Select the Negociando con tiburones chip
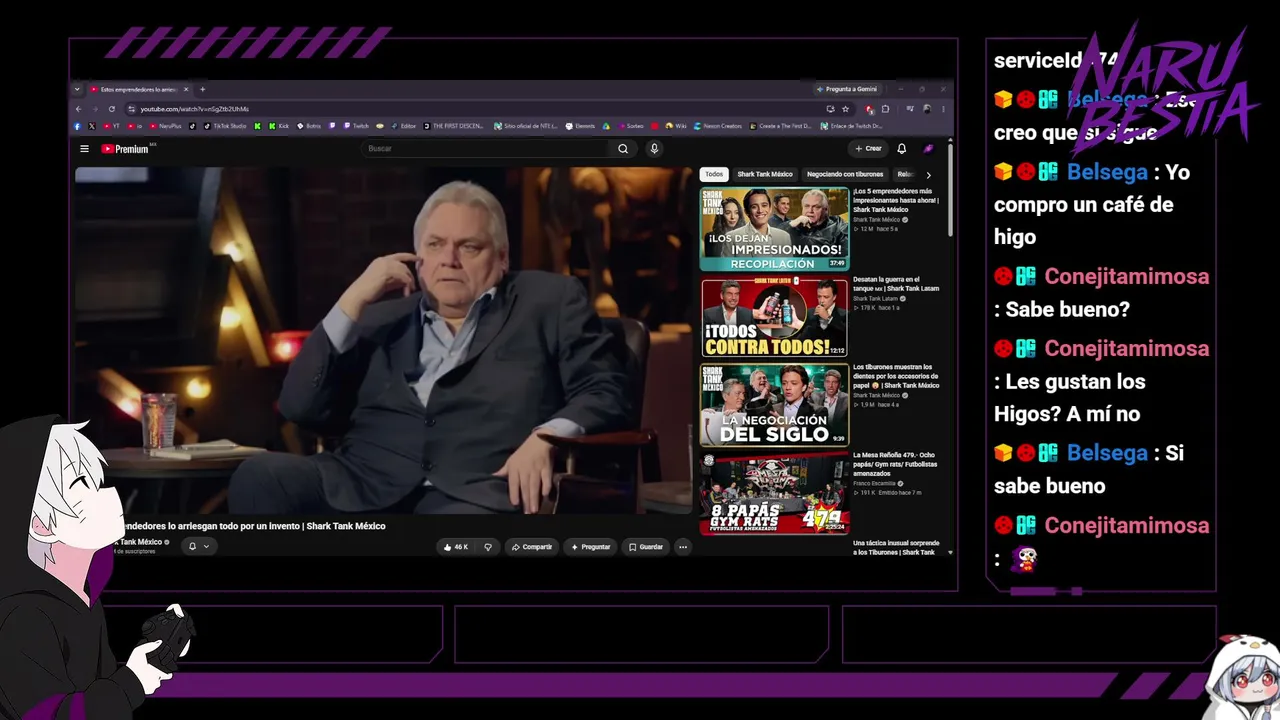 coord(845,174)
